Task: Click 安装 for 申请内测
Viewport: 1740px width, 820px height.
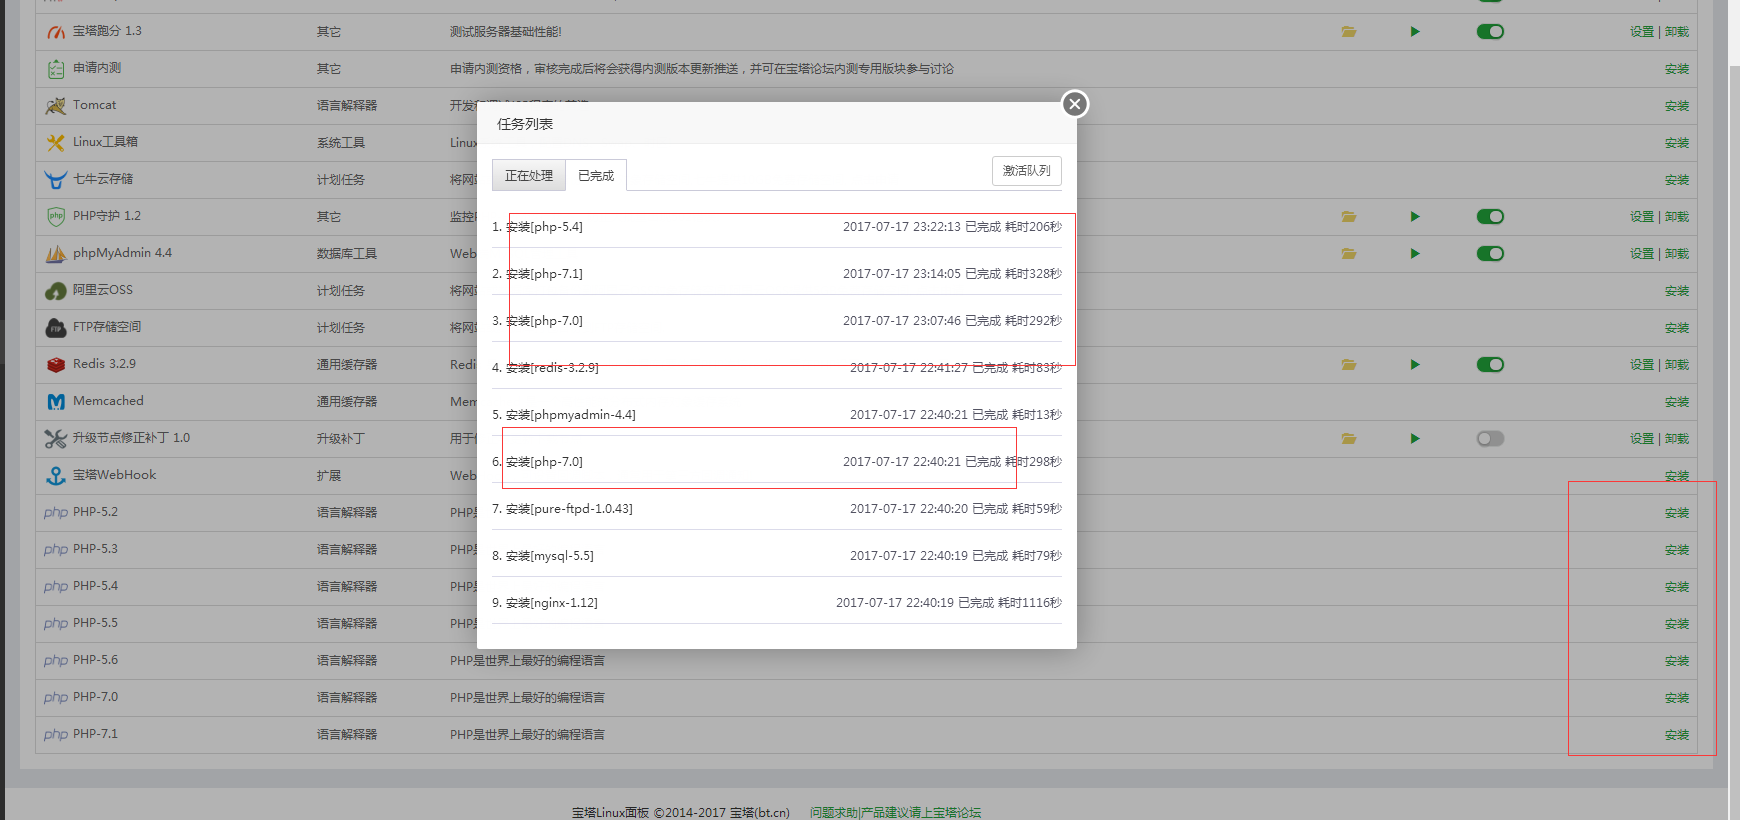Action: 1677,69
